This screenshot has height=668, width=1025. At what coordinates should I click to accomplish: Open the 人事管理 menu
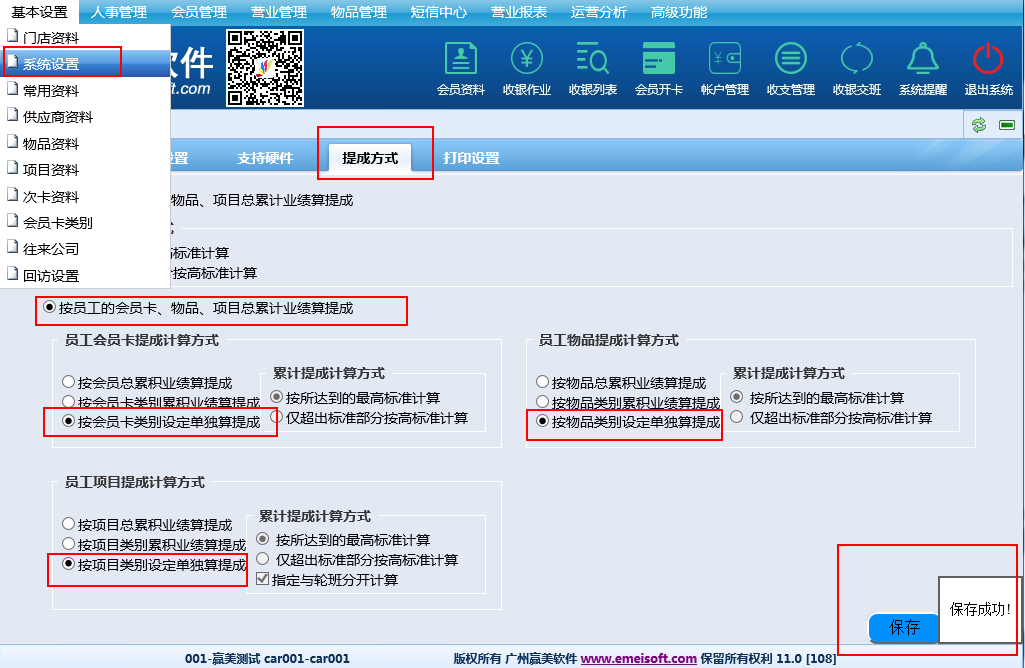point(118,12)
